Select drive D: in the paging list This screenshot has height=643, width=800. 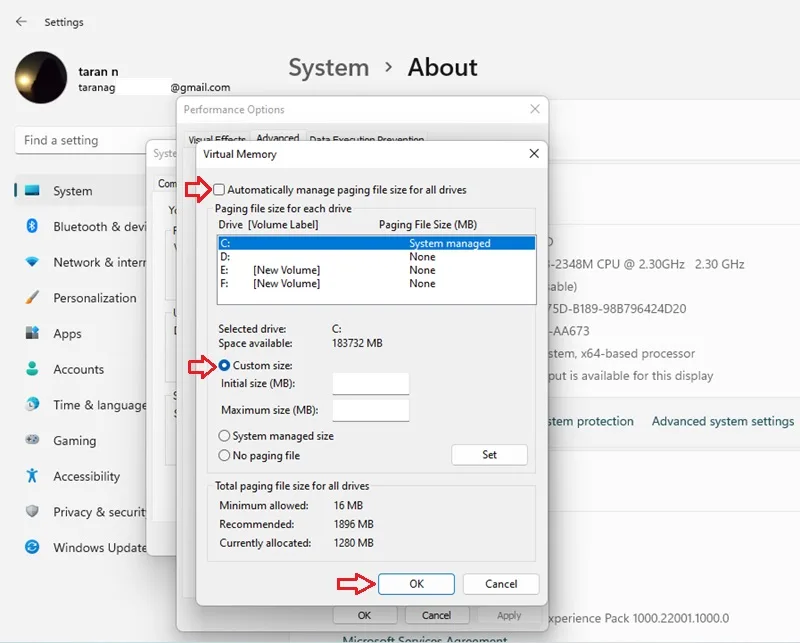click(377, 257)
